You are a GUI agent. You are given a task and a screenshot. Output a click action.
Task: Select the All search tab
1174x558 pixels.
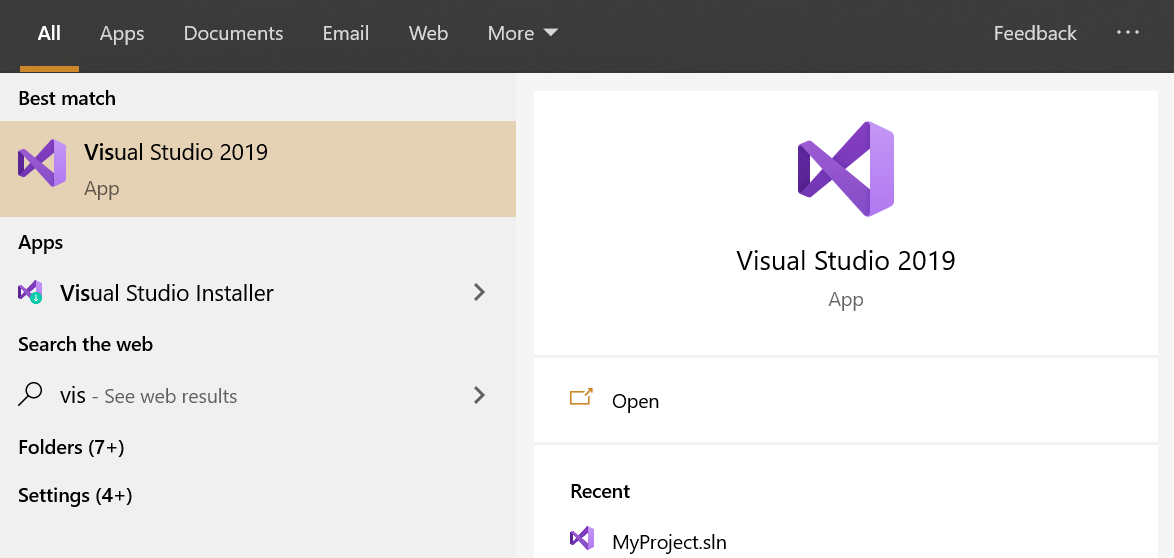click(49, 34)
